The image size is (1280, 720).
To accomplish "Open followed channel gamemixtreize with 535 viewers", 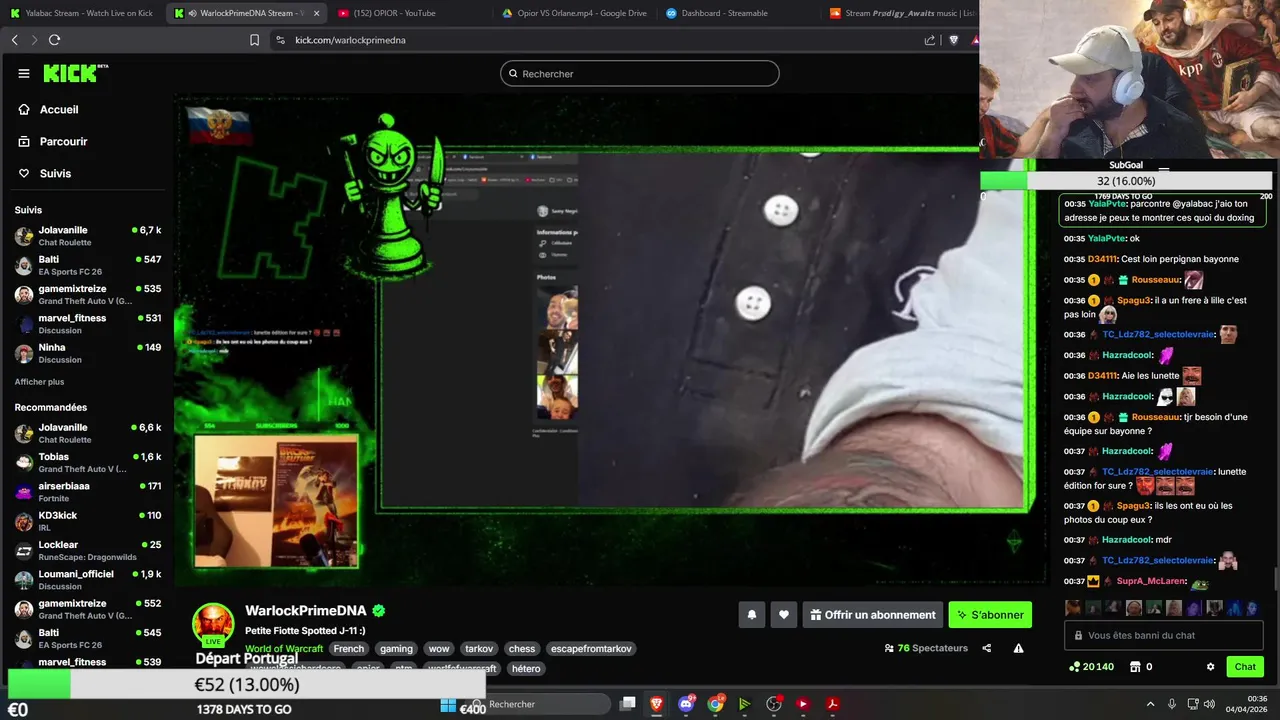I will [x=88, y=295].
